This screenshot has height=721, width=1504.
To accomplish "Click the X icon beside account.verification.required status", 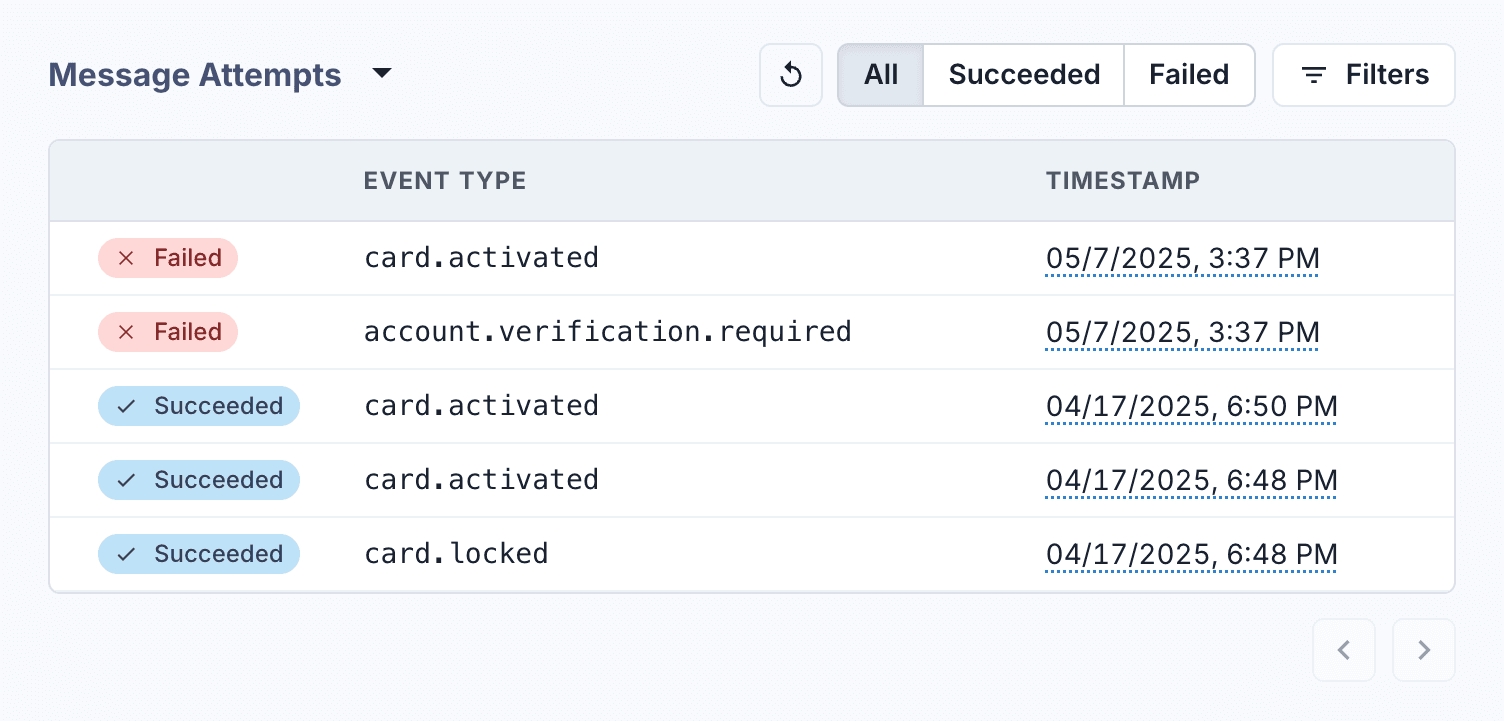I will point(126,331).
